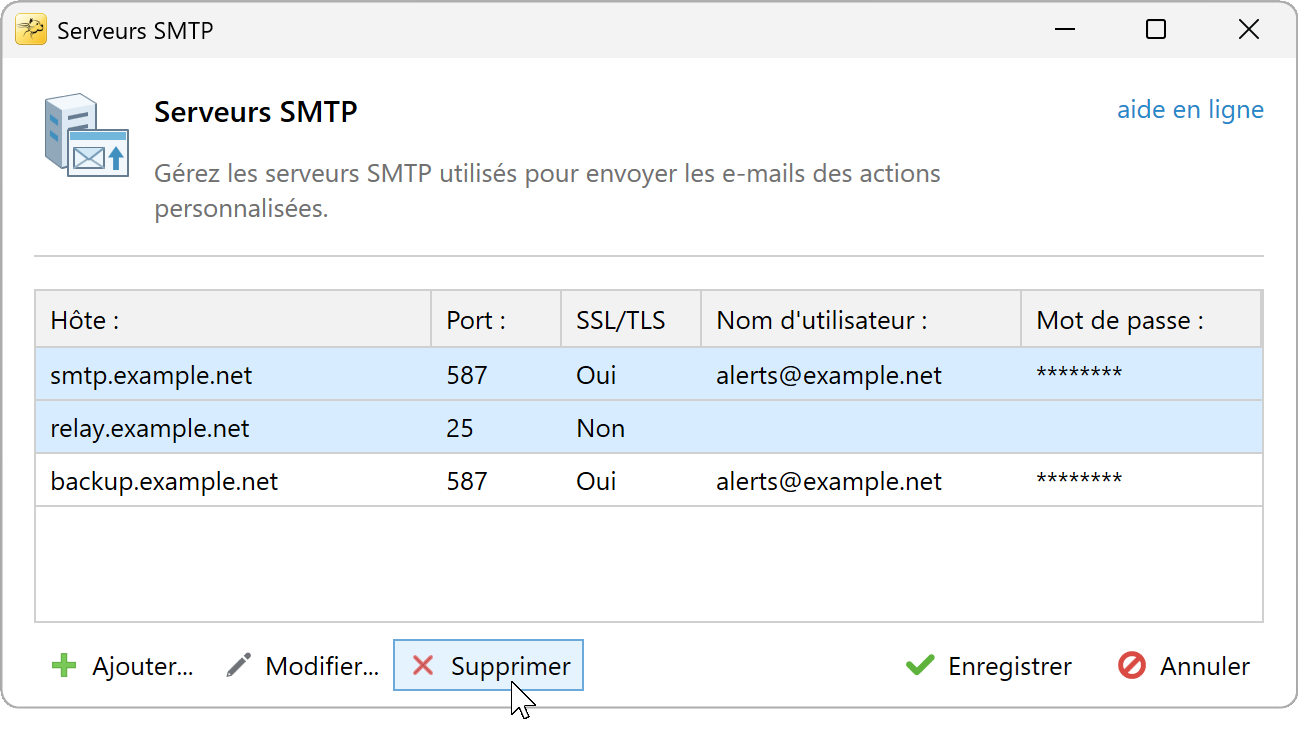Save changes with the Enregistrer label
This screenshot has height=750, width=1298.
1010,667
